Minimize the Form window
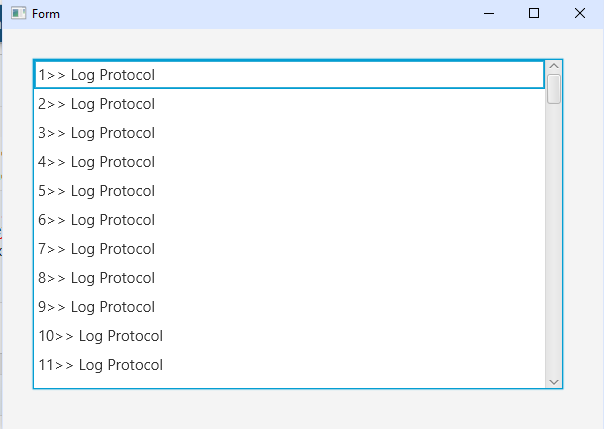604x429 pixels. tap(489, 13)
